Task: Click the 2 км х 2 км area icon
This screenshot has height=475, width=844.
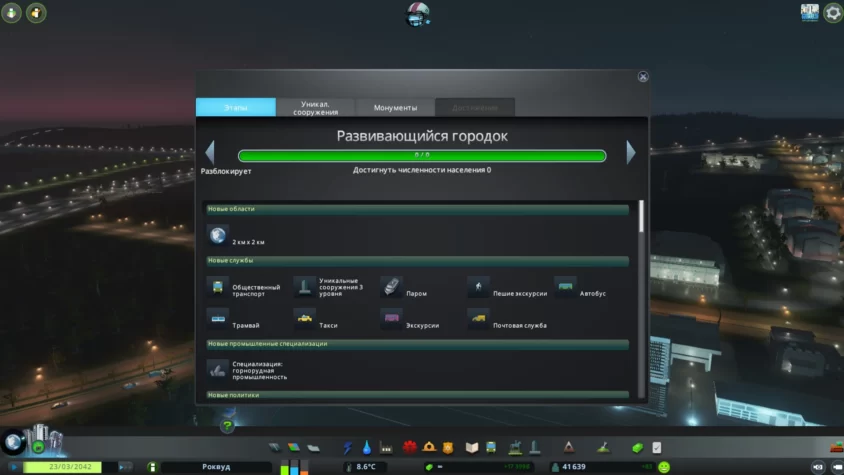Action: coord(217,235)
